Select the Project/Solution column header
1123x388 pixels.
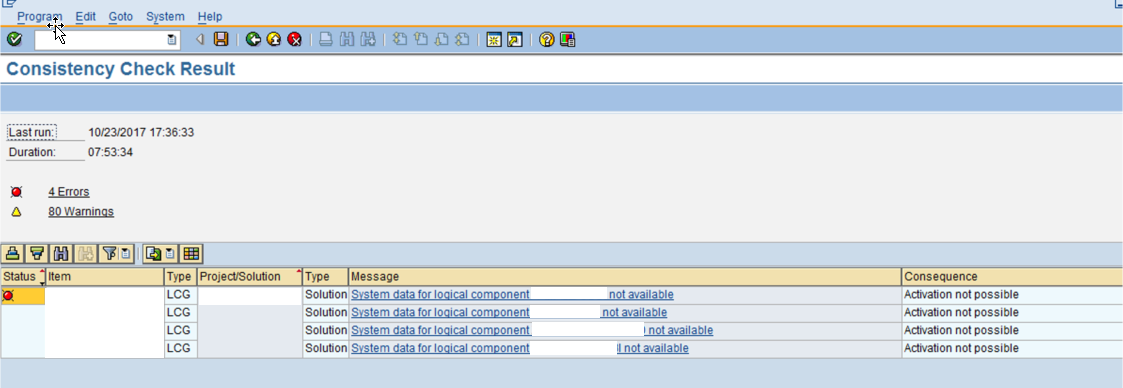point(249,276)
